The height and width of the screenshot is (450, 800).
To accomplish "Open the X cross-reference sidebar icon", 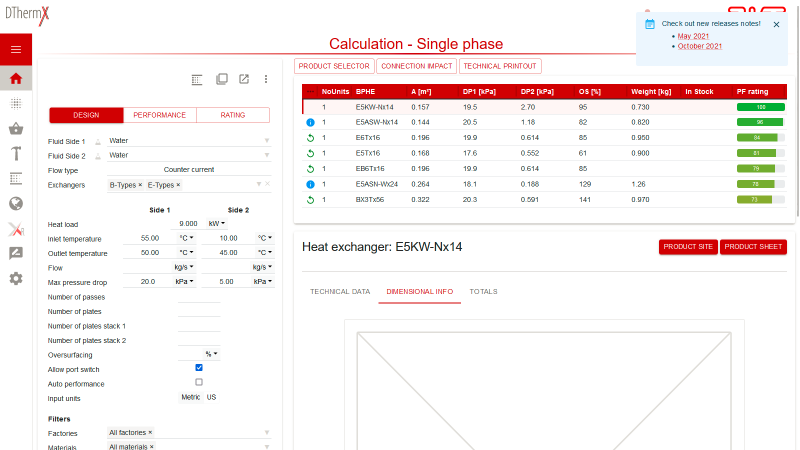I will tap(16, 229).
